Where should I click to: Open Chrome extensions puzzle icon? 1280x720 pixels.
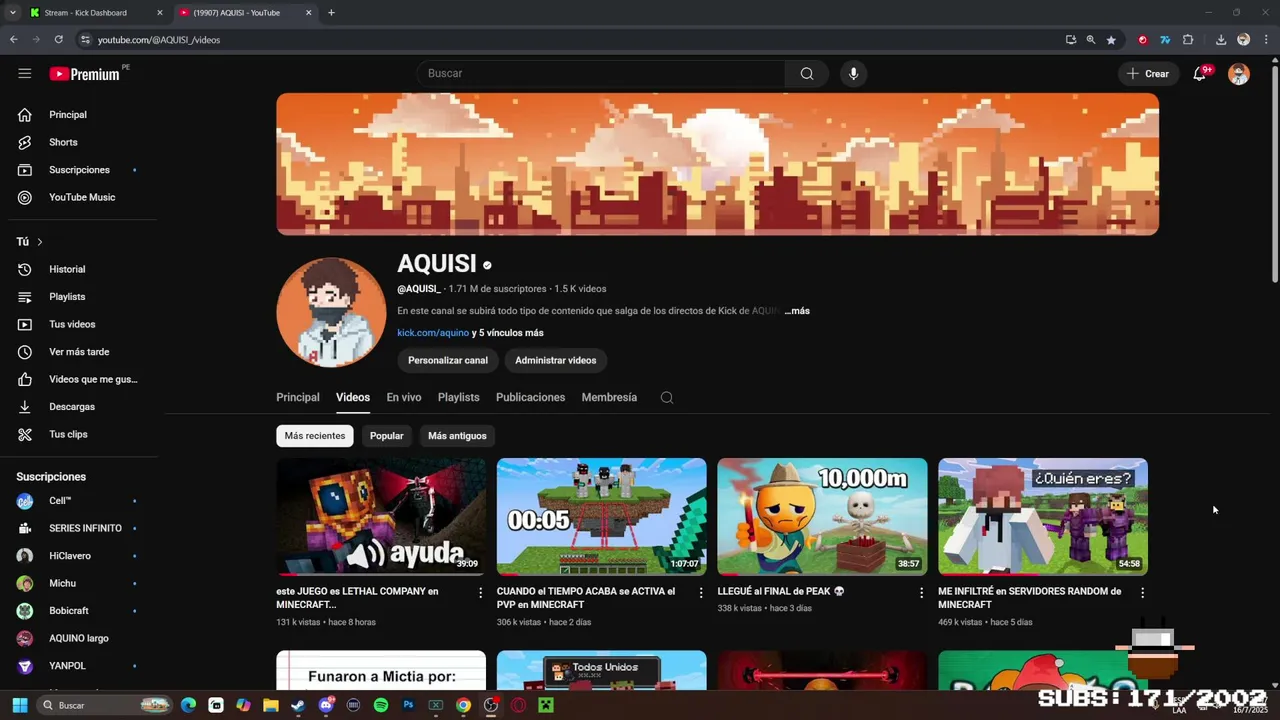point(1188,40)
